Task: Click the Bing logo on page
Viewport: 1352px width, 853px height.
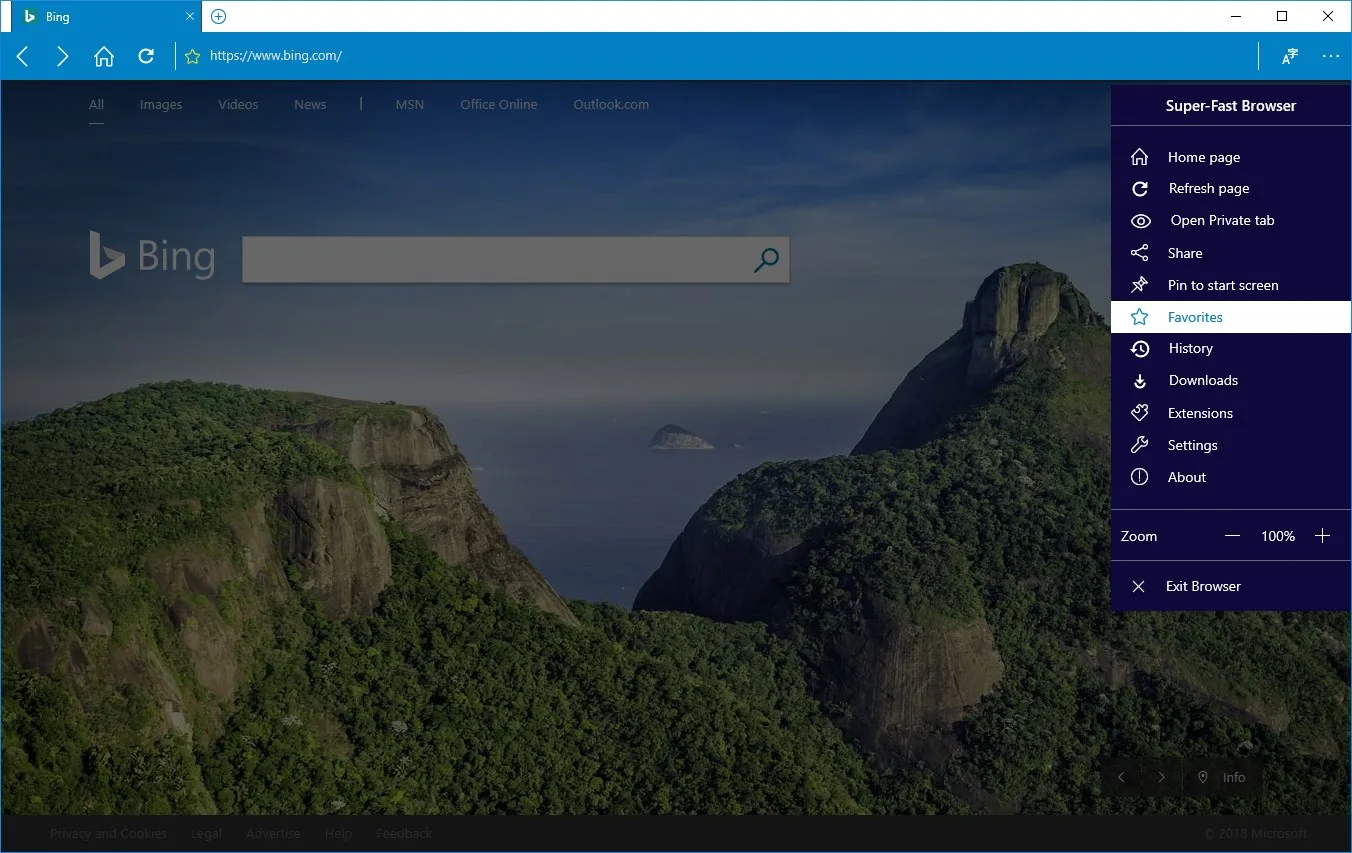Action: pyautogui.click(x=152, y=255)
